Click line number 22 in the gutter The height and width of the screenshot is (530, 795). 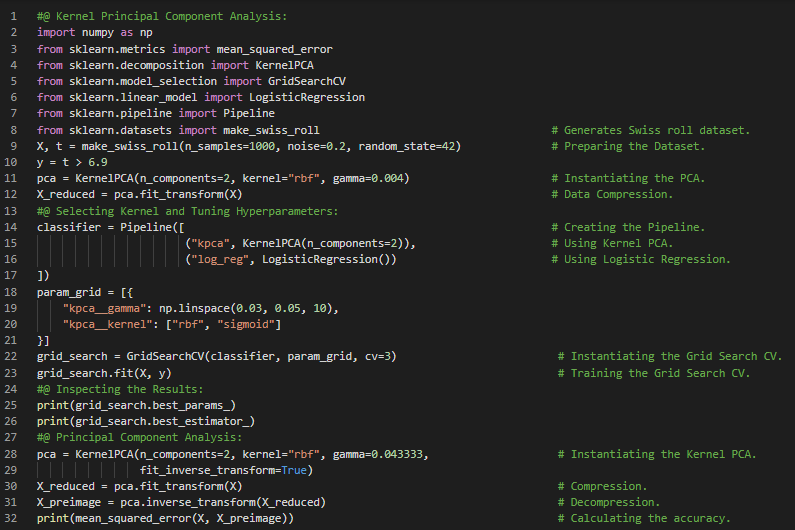tap(12, 357)
